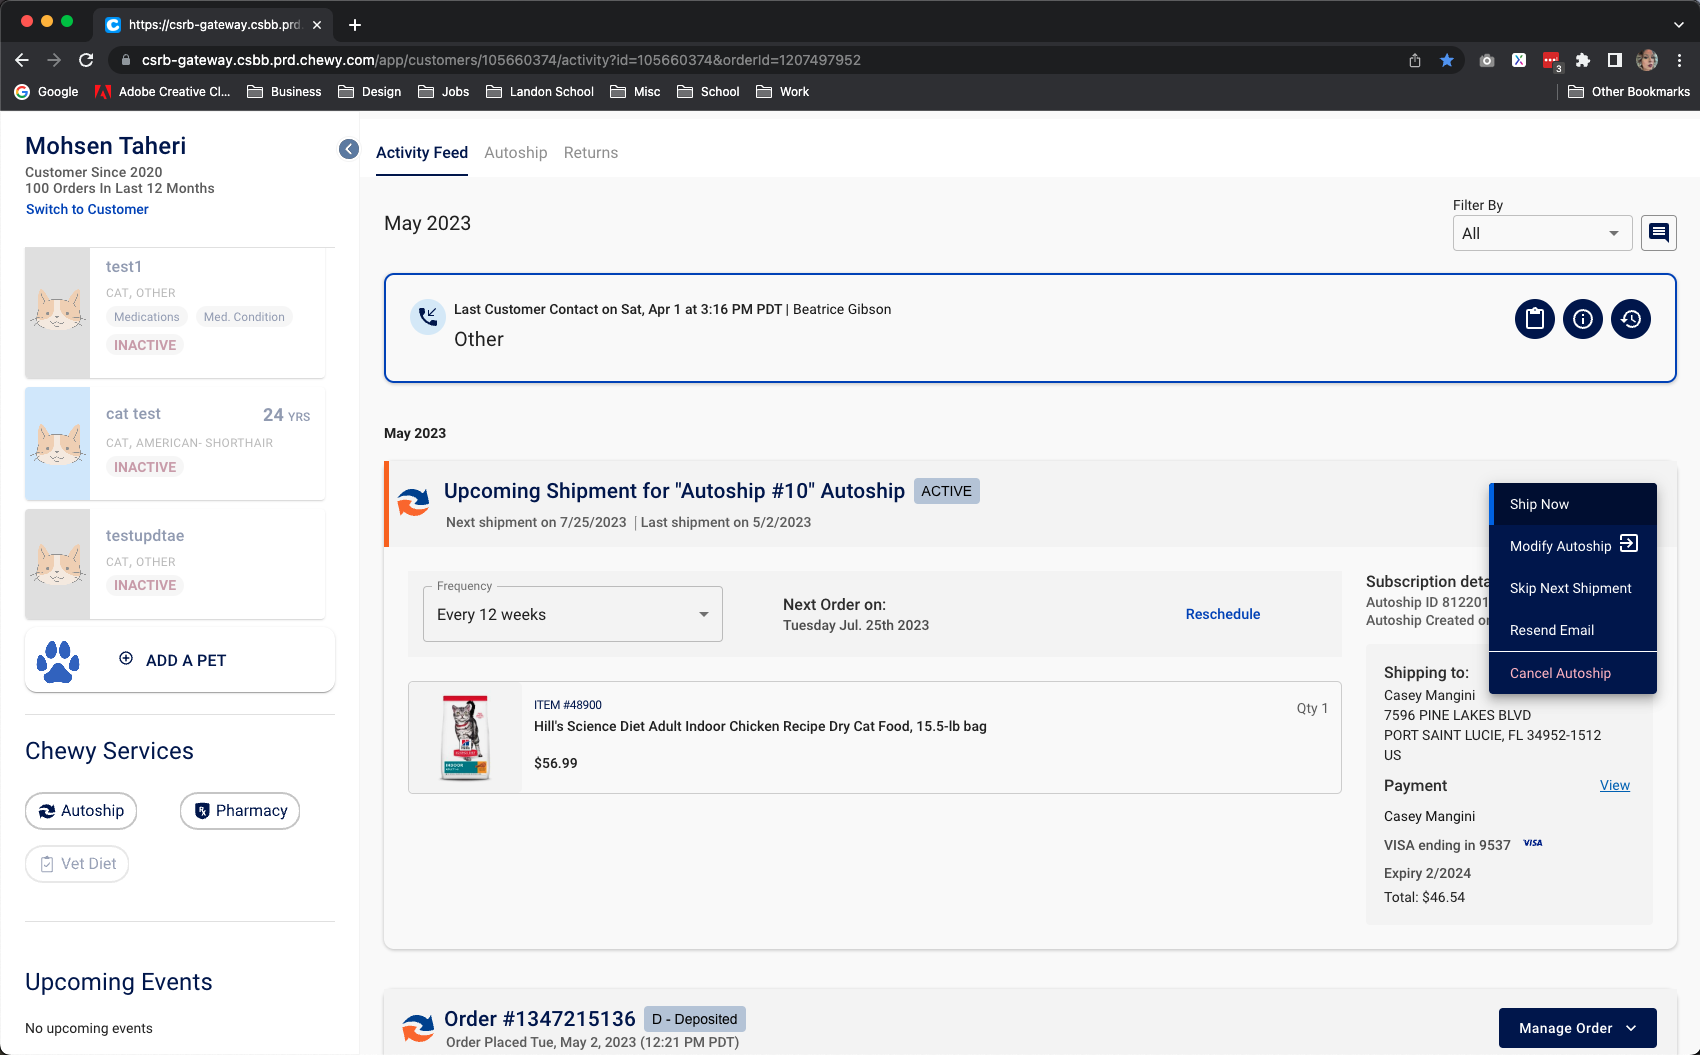Click the Switch to Customer link
Screen dimensions: 1700x1055
coord(87,209)
